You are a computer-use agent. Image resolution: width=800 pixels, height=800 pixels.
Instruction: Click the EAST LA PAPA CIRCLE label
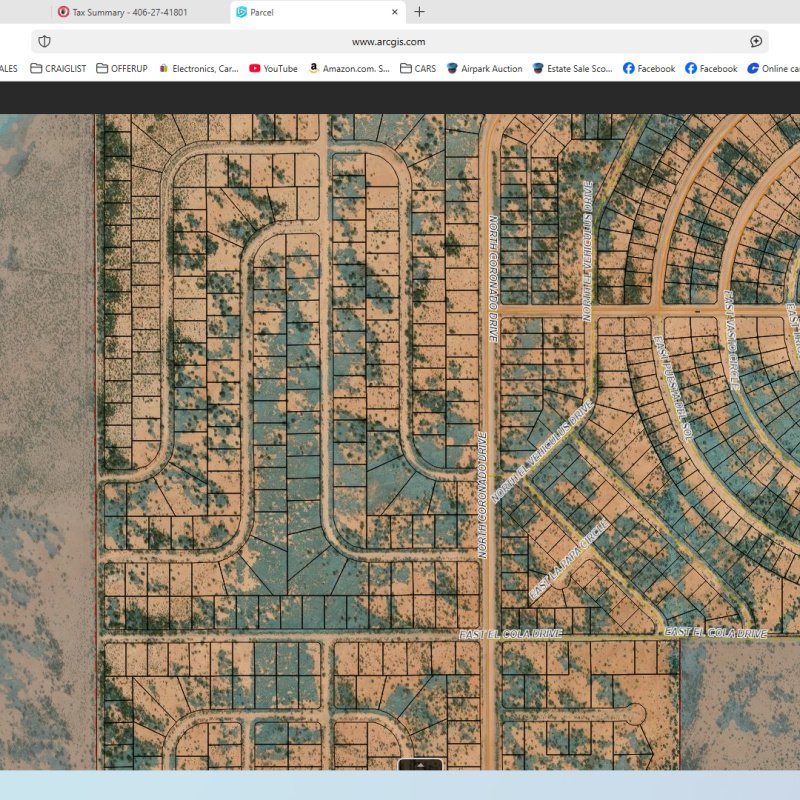tap(569, 559)
